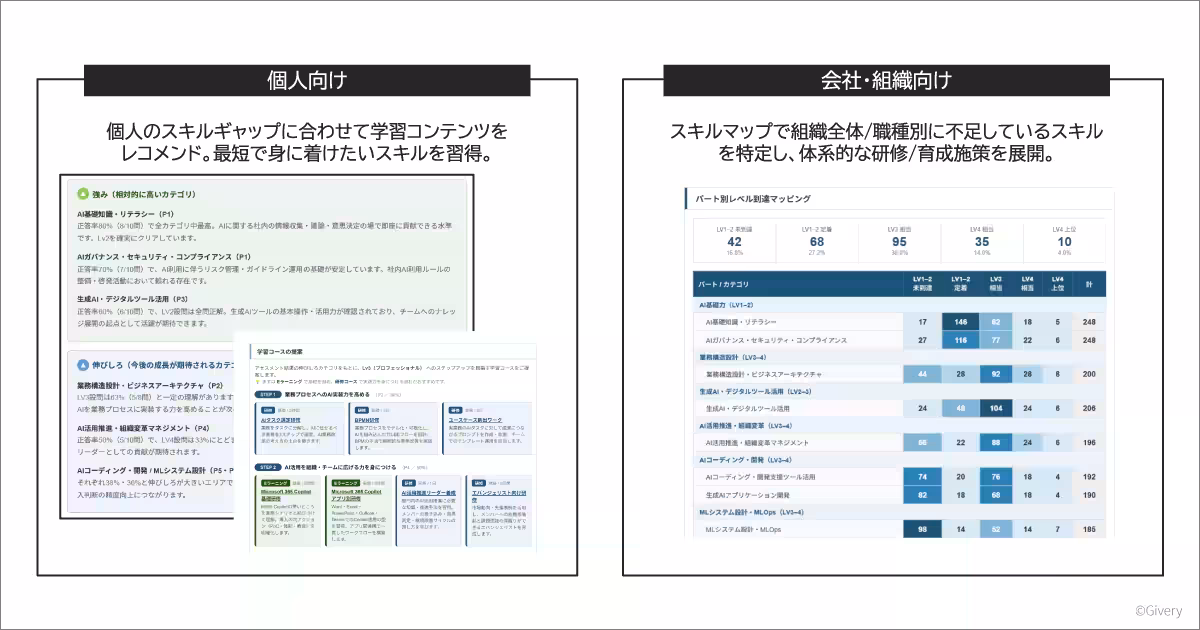The width and height of the screenshot is (1200, 630).
Task: Click the STEP 2 badge
Action: pyautogui.click(x=268, y=467)
